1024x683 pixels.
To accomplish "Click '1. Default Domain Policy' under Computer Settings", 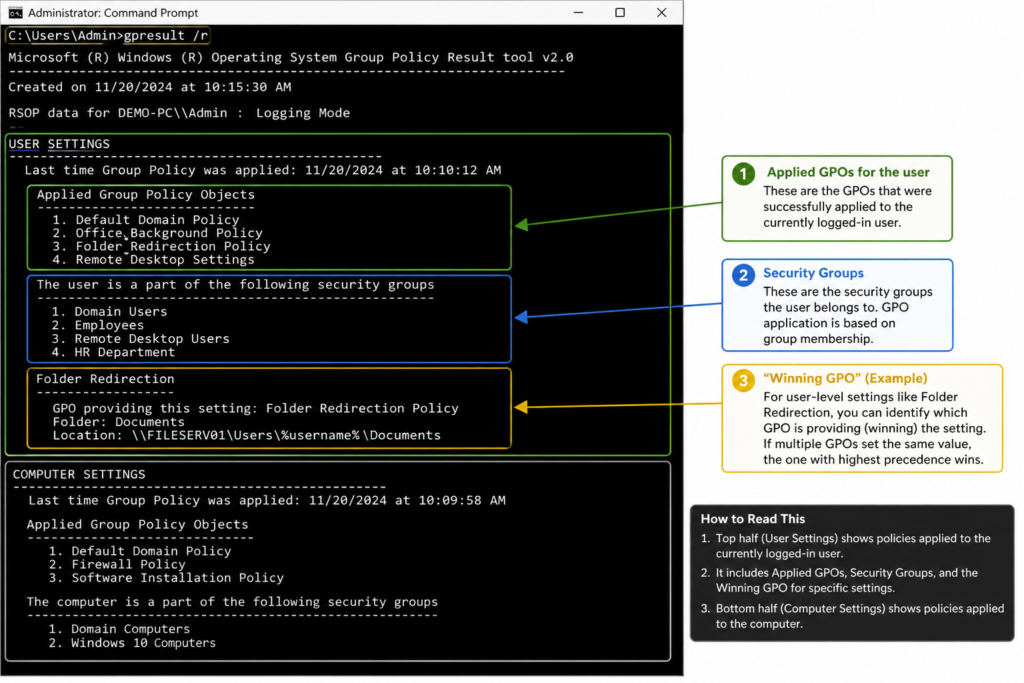I will 140,551.
